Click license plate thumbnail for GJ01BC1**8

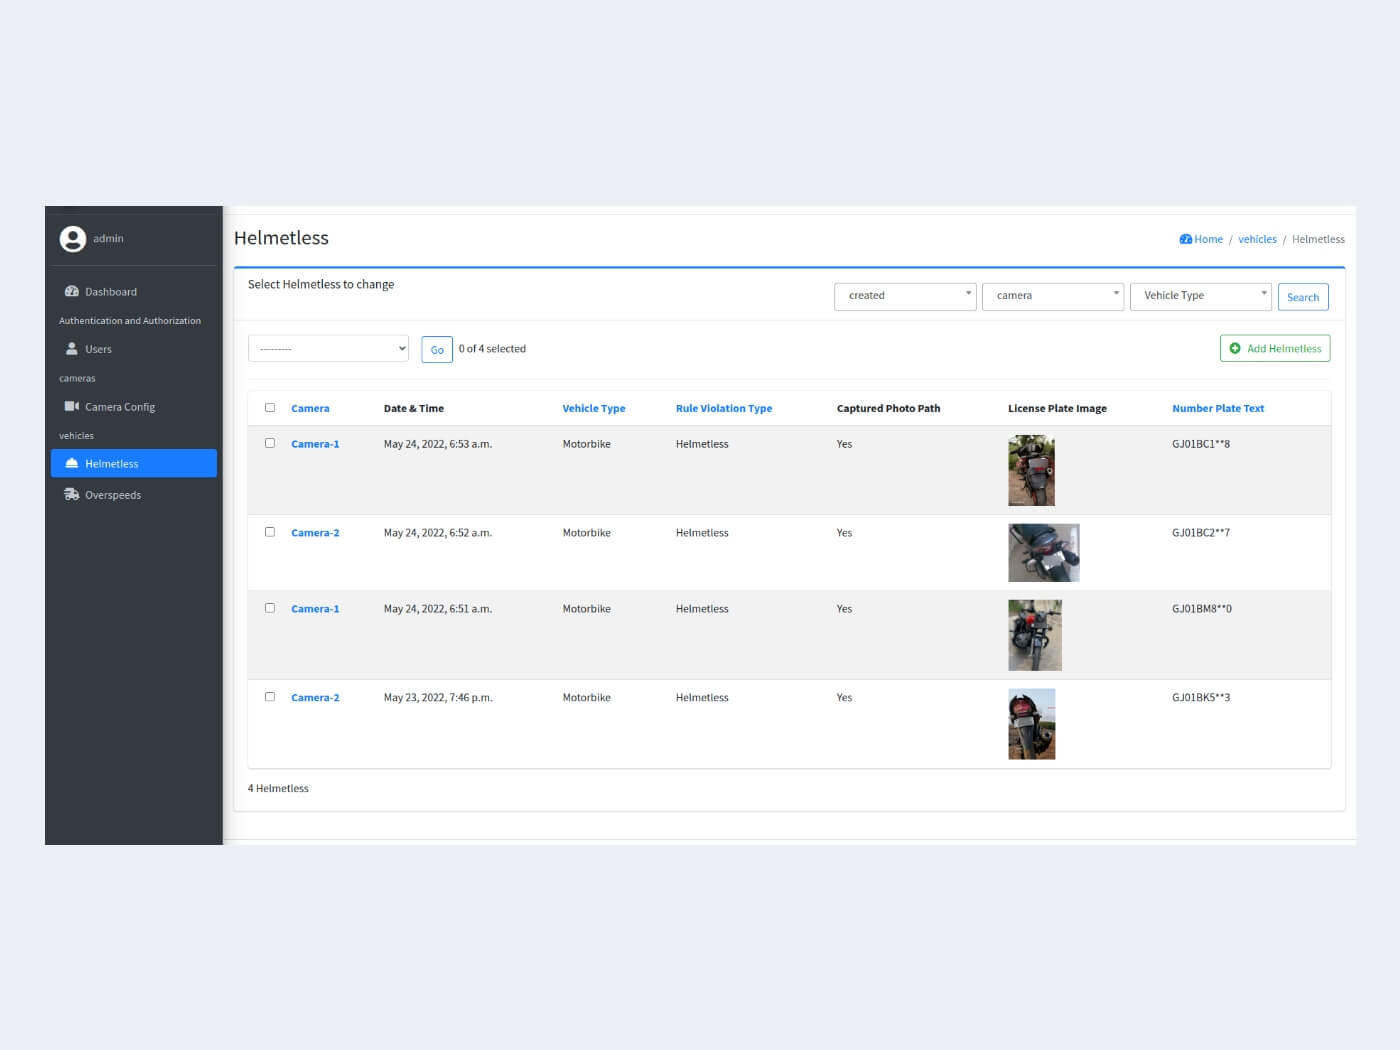(1031, 470)
